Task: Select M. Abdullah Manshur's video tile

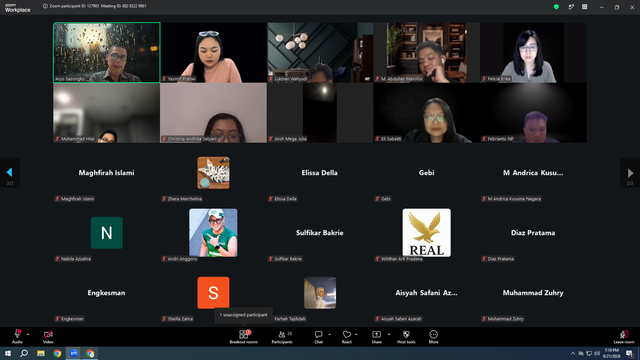Action: pyautogui.click(x=427, y=53)
